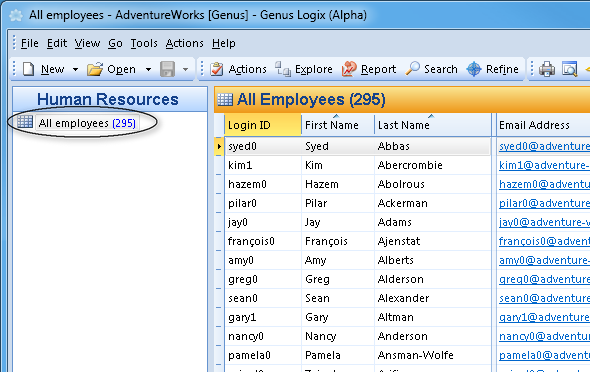Expand the Save dropdown arrow
Viewport: 590px width, 372px height.
coord(185,70)
